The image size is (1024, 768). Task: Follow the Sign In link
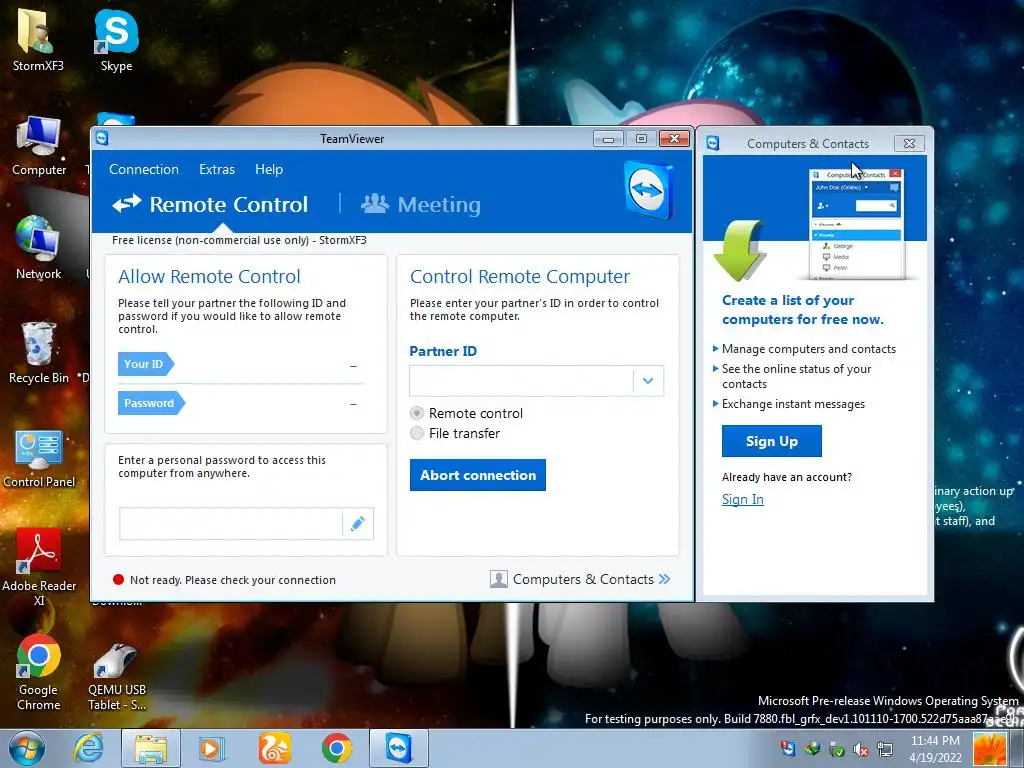[743, 499]
